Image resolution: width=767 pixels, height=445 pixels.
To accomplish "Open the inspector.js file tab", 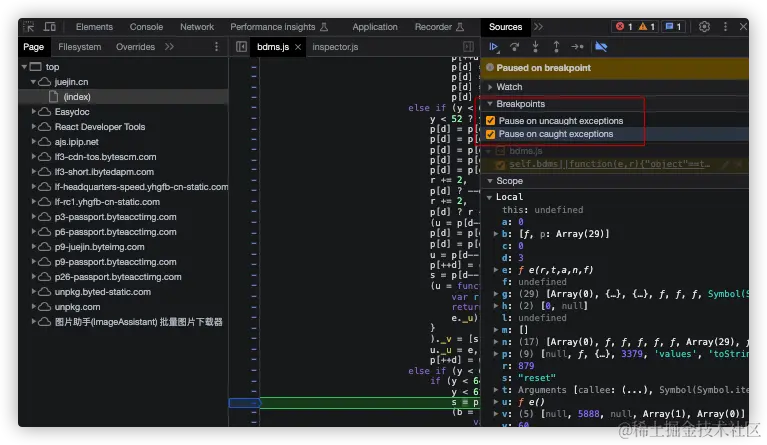I will [335, 47].
